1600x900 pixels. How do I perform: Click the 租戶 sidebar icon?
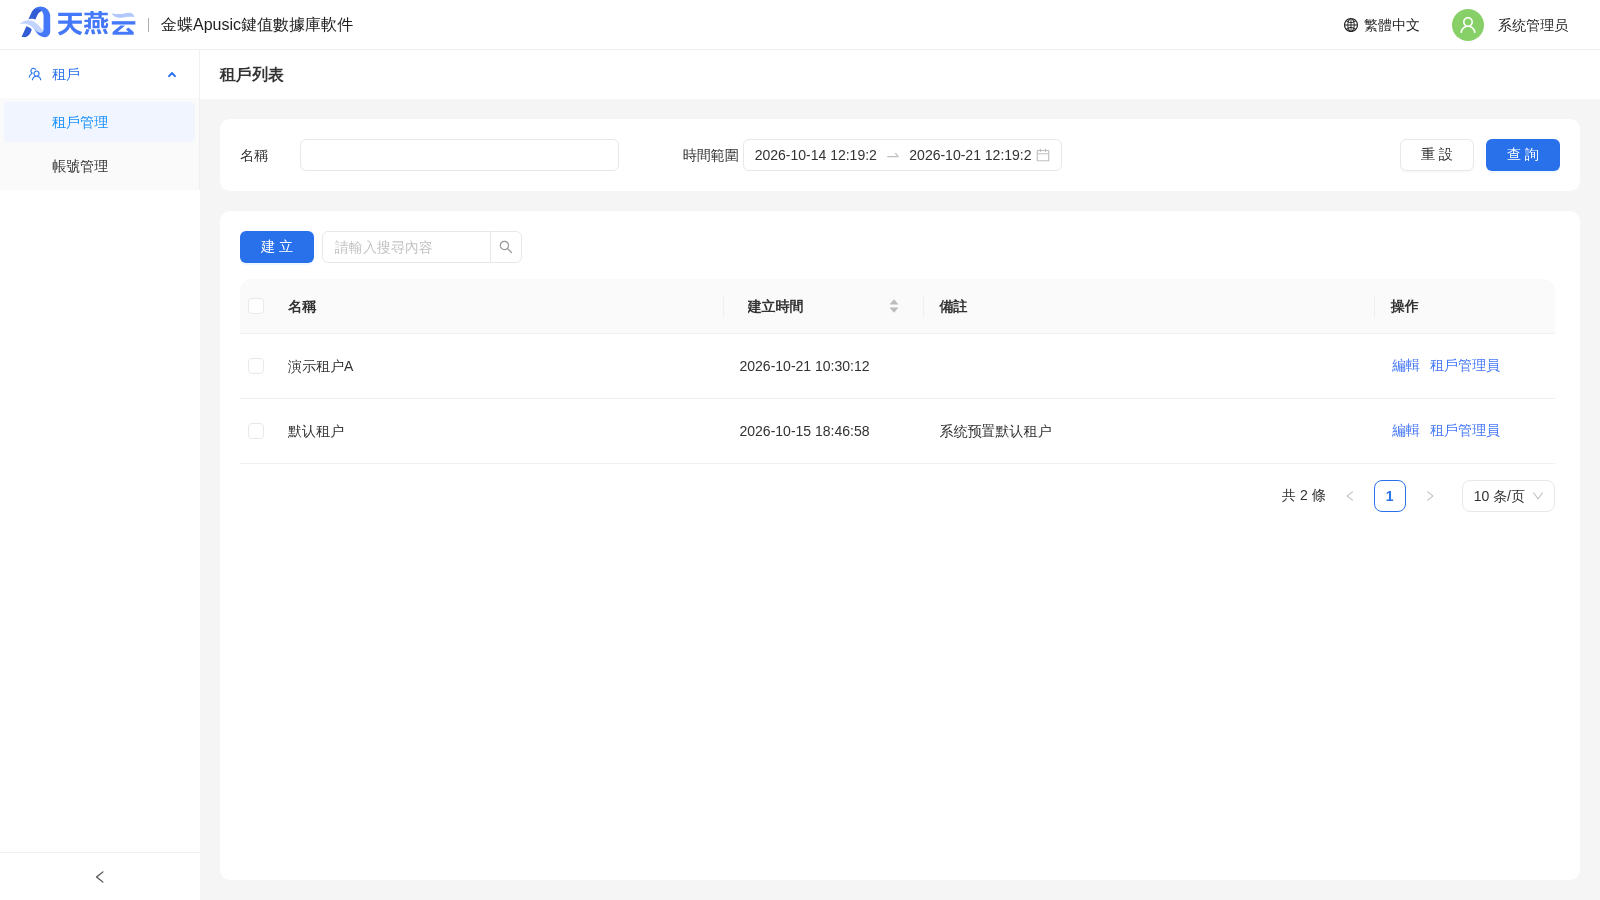(x=35, y=74)
